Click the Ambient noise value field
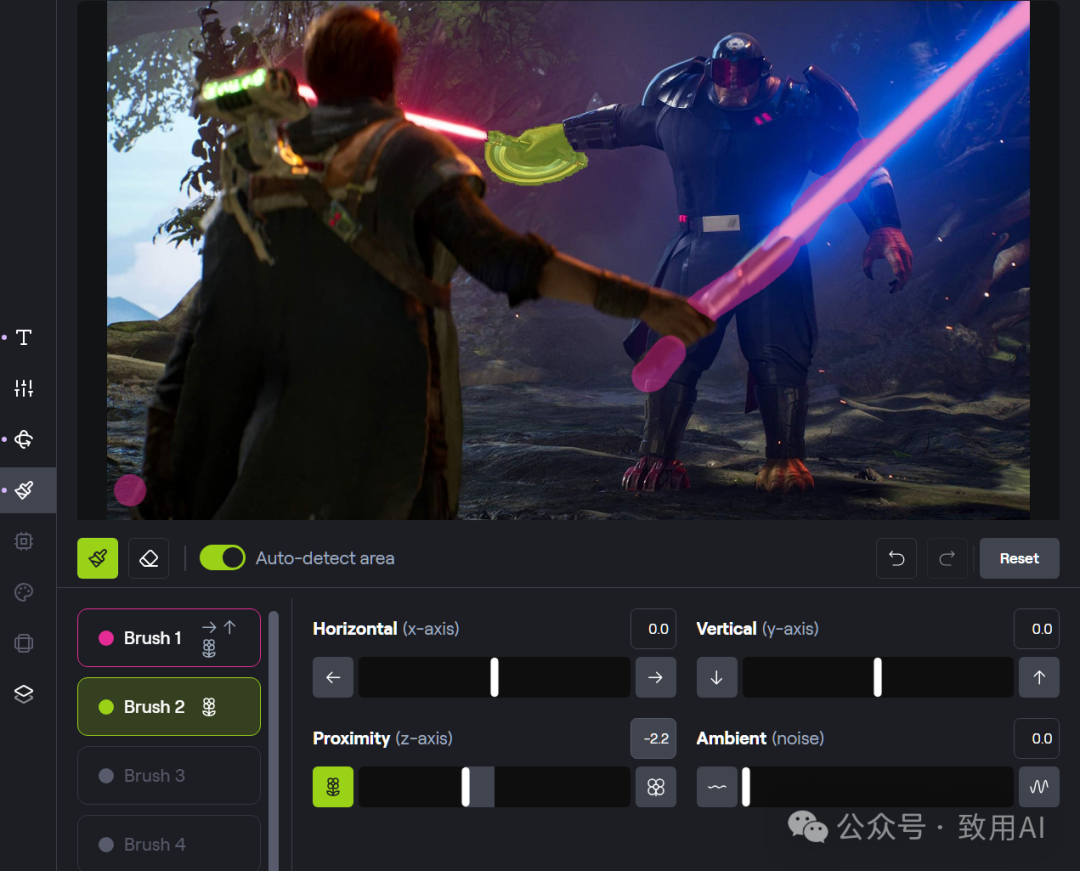The image size is (1080, 871). pyautogui.click(x=1037, y=738)
